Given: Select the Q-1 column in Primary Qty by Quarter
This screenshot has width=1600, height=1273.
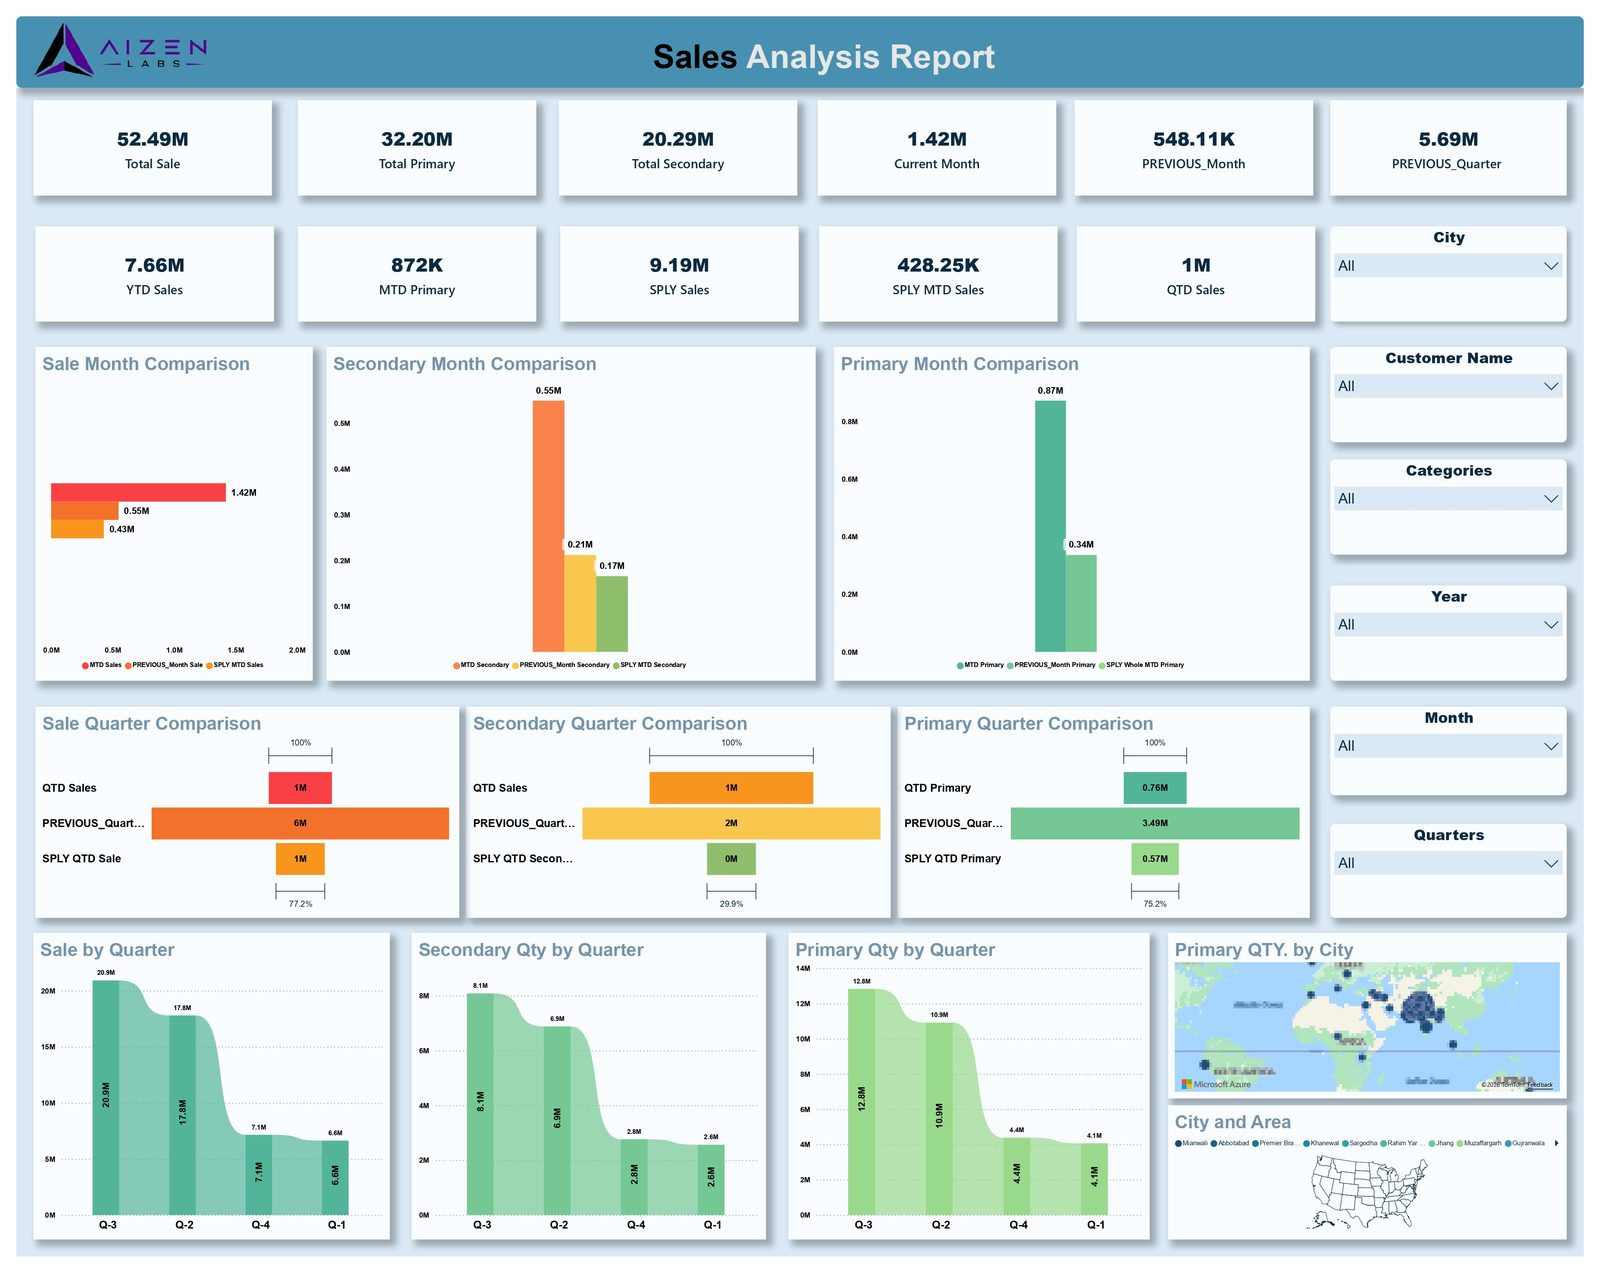Looking at the screenshot, I should pos(1094,1179).
